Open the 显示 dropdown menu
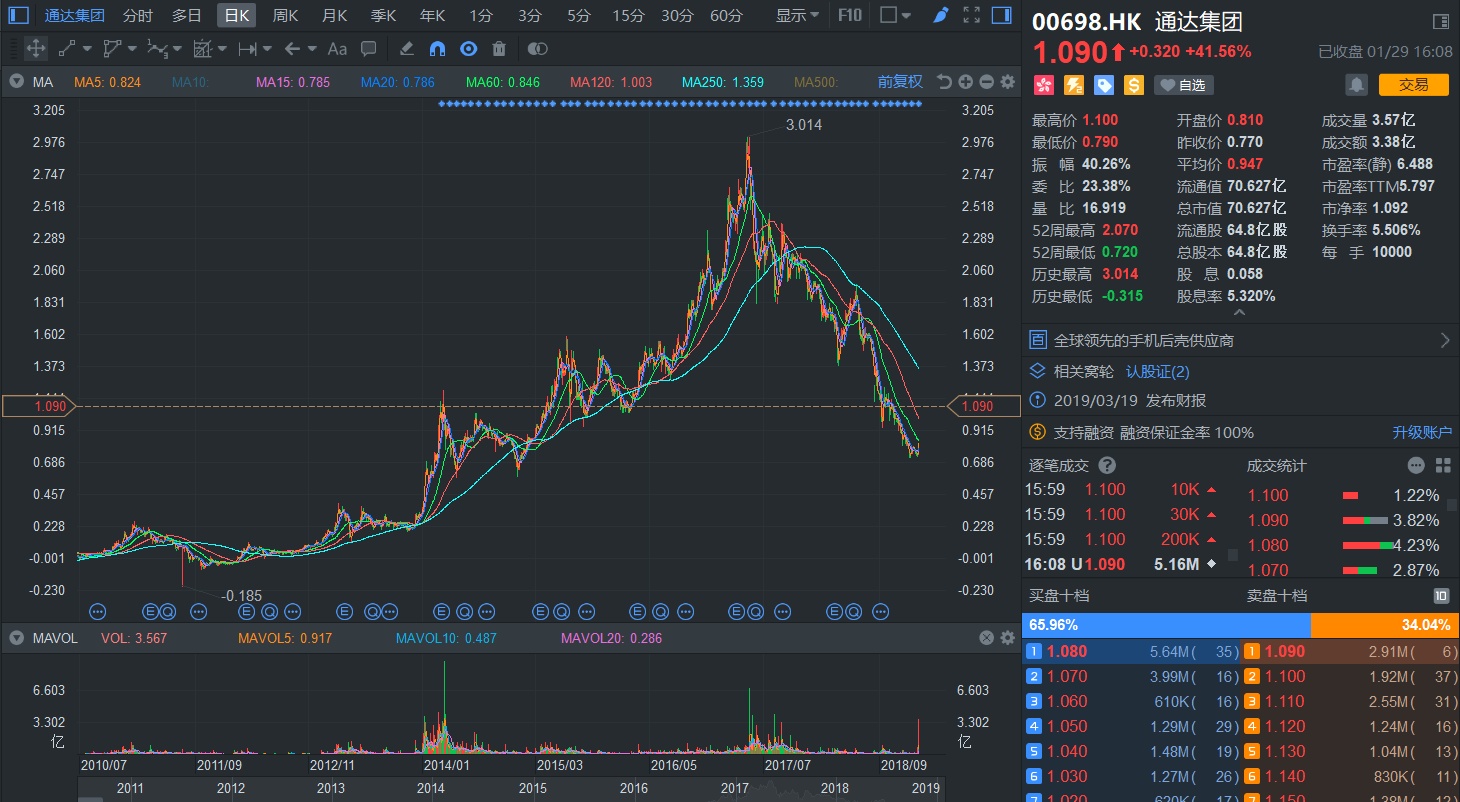This screenshot has height=802, width=1460. point(797,15)
